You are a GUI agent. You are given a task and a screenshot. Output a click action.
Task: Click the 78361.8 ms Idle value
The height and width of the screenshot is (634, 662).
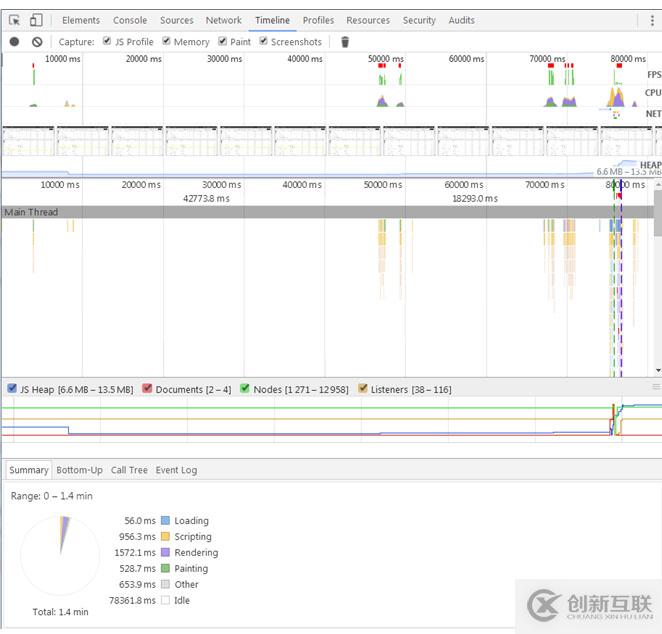132,600
